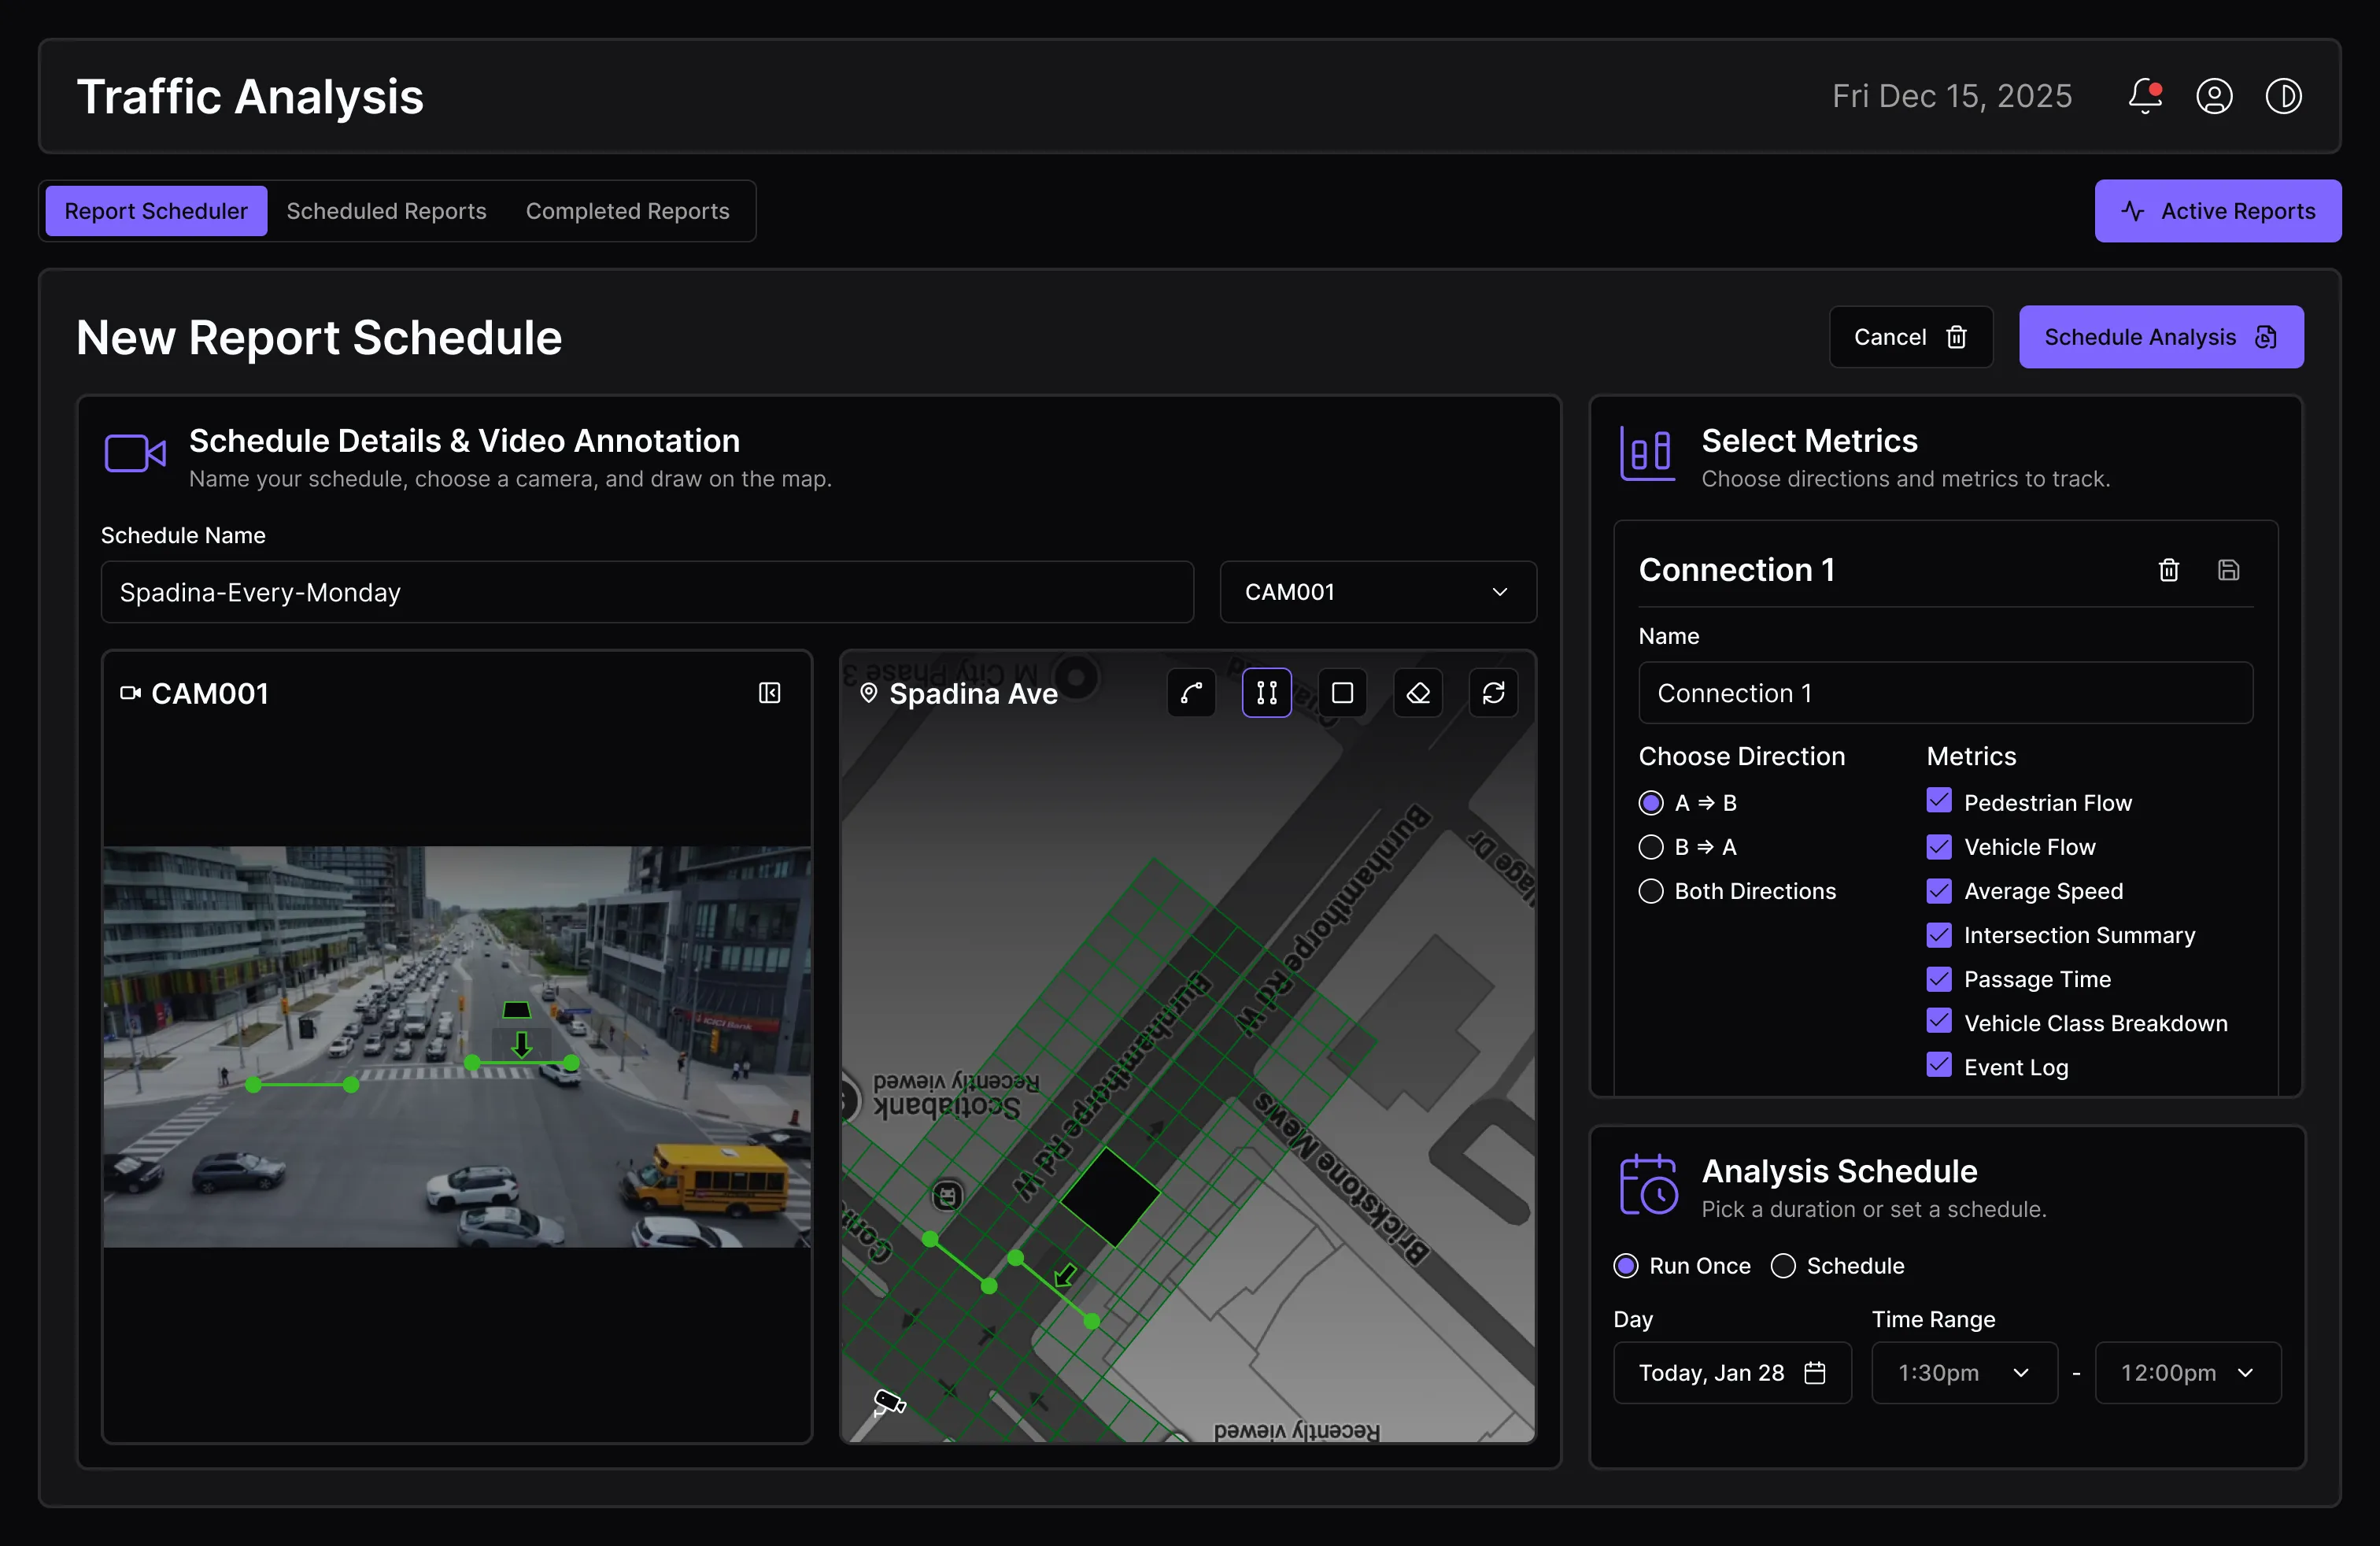Image resolution: width=2380 pixels, height=1546 pixels.
Task: Collapse the CAM001 video panel
Action: click(x=769, y=693)
